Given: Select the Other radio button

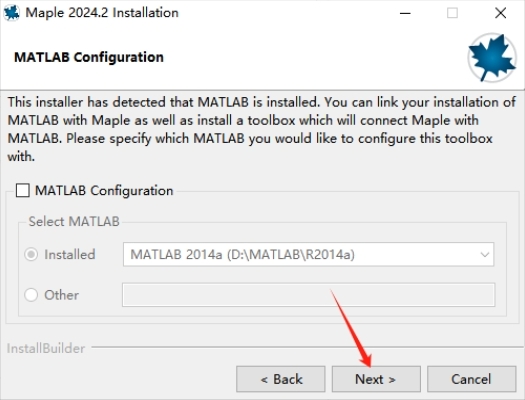Looking at the screenshot, I should point(31,295).
